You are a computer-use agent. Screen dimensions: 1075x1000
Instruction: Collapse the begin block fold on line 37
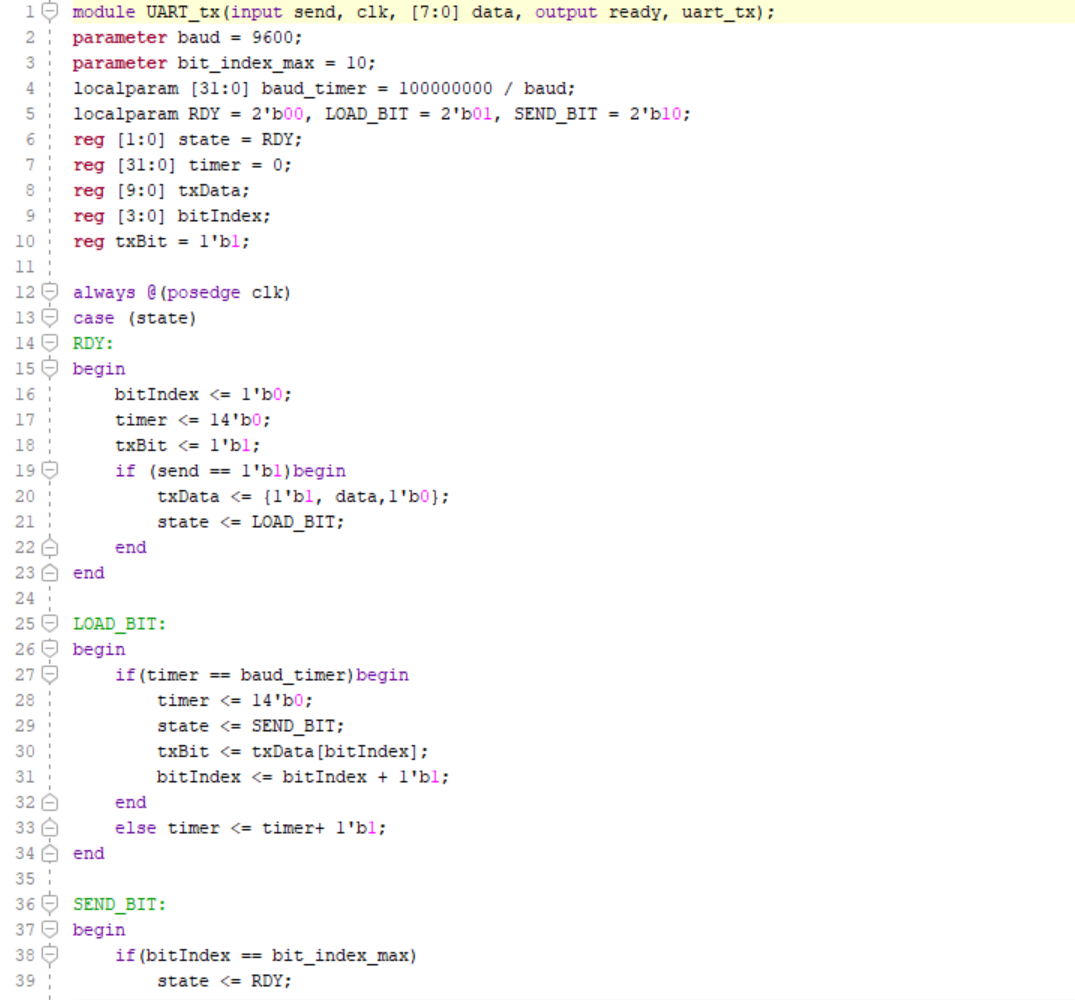(x=50, y=929)
